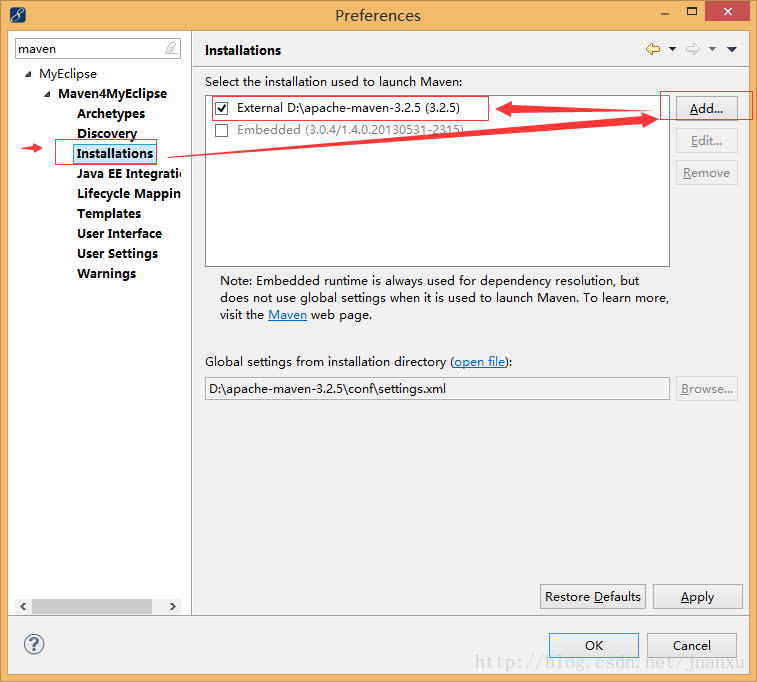Click Restore Defaults button
Image resolution: width=757 pixels, height=682 pixels.
592,597
